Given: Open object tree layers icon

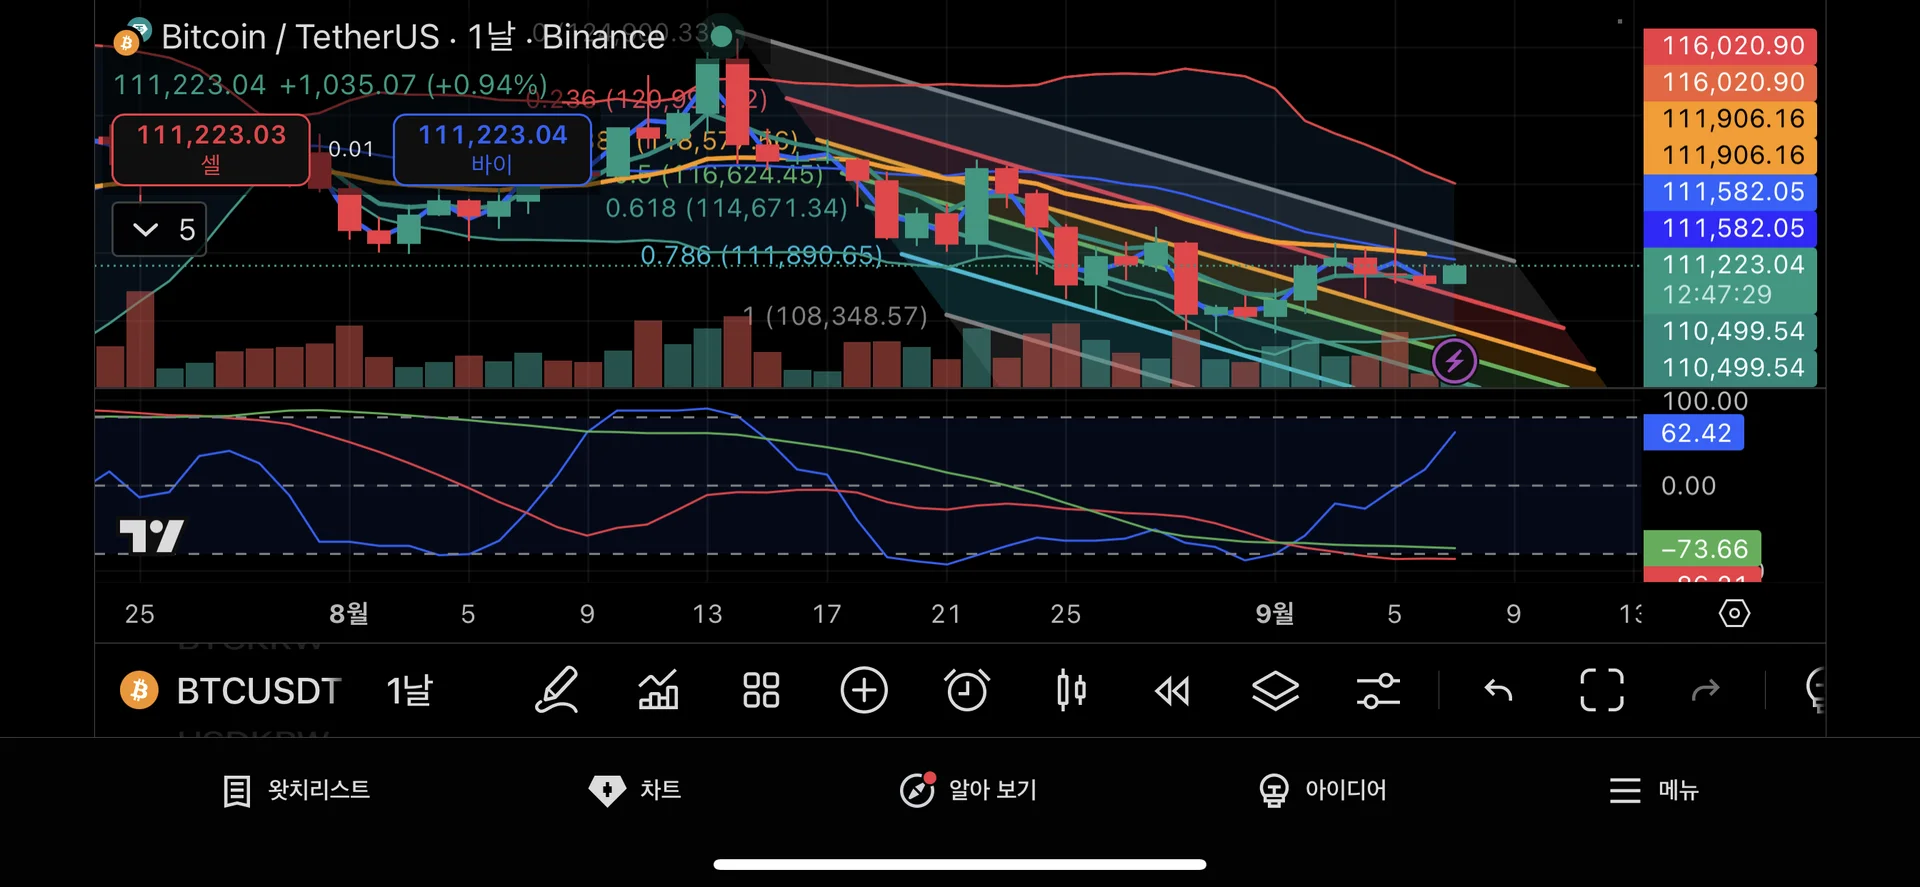Looking at the screenshot, I should [1275, 690].
